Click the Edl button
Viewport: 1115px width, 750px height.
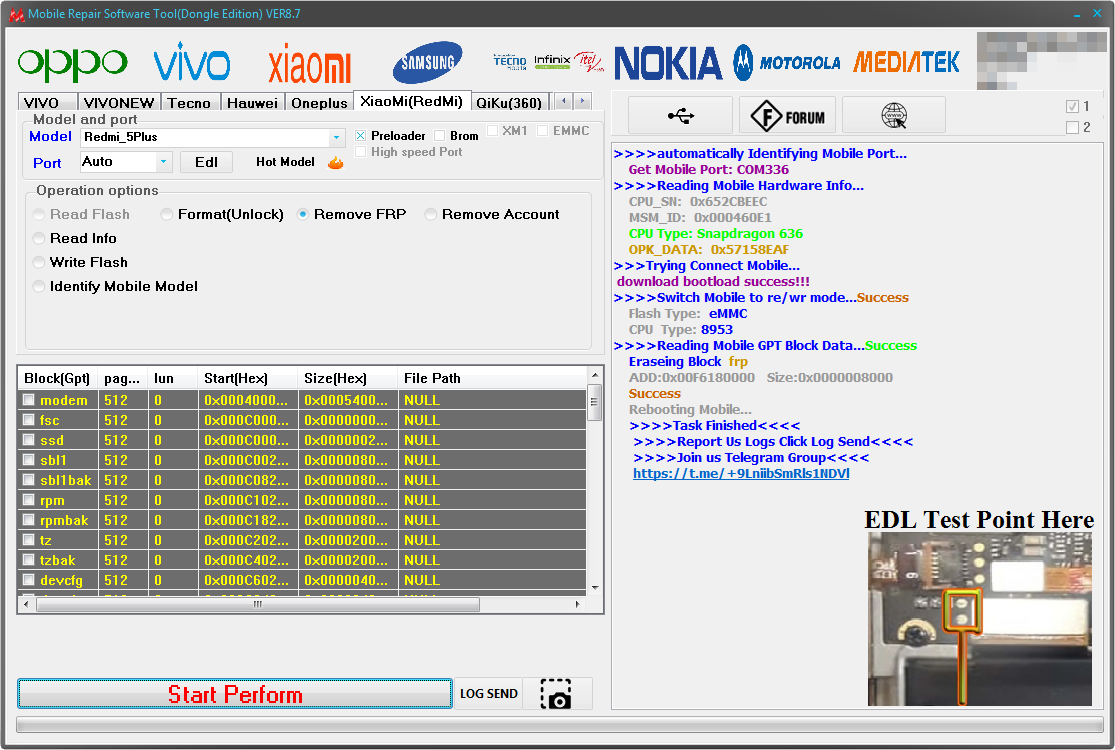[x=206, y=162]
